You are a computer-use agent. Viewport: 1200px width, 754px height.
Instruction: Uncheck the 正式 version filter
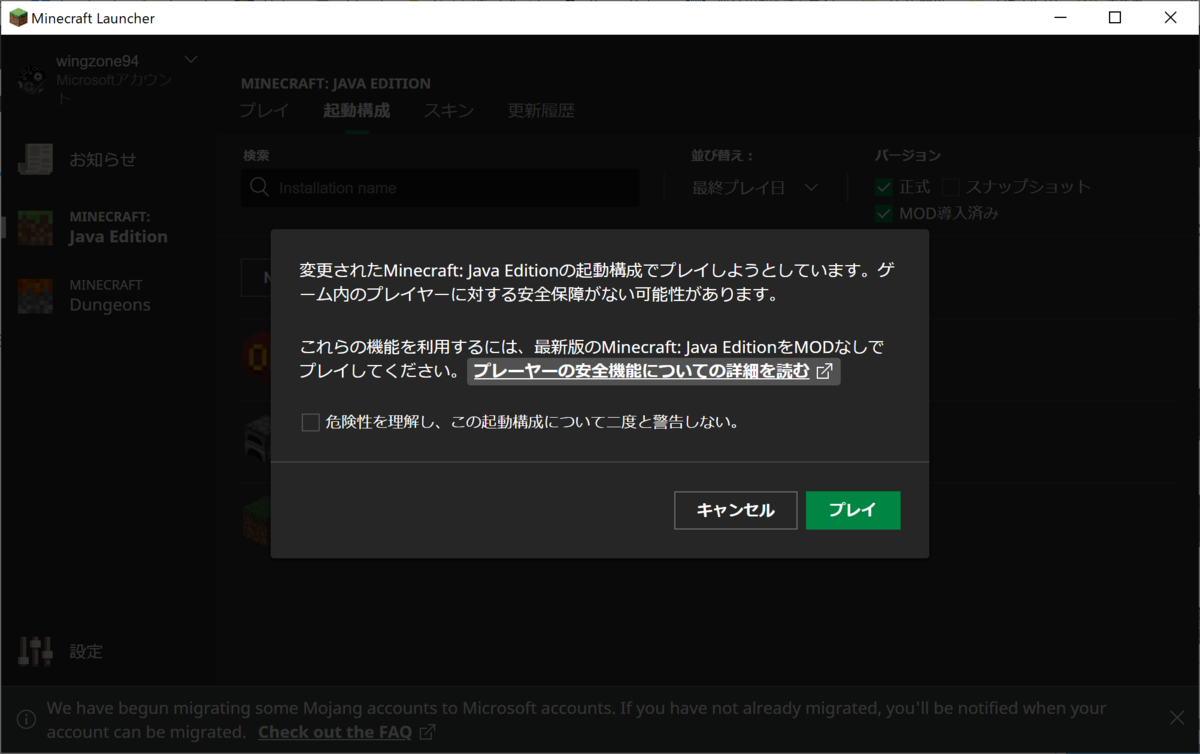883,186
